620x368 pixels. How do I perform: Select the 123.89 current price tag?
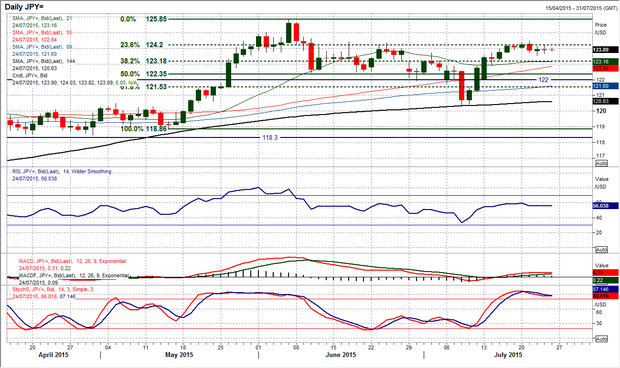pyautogui.click(x=605, y=50)
